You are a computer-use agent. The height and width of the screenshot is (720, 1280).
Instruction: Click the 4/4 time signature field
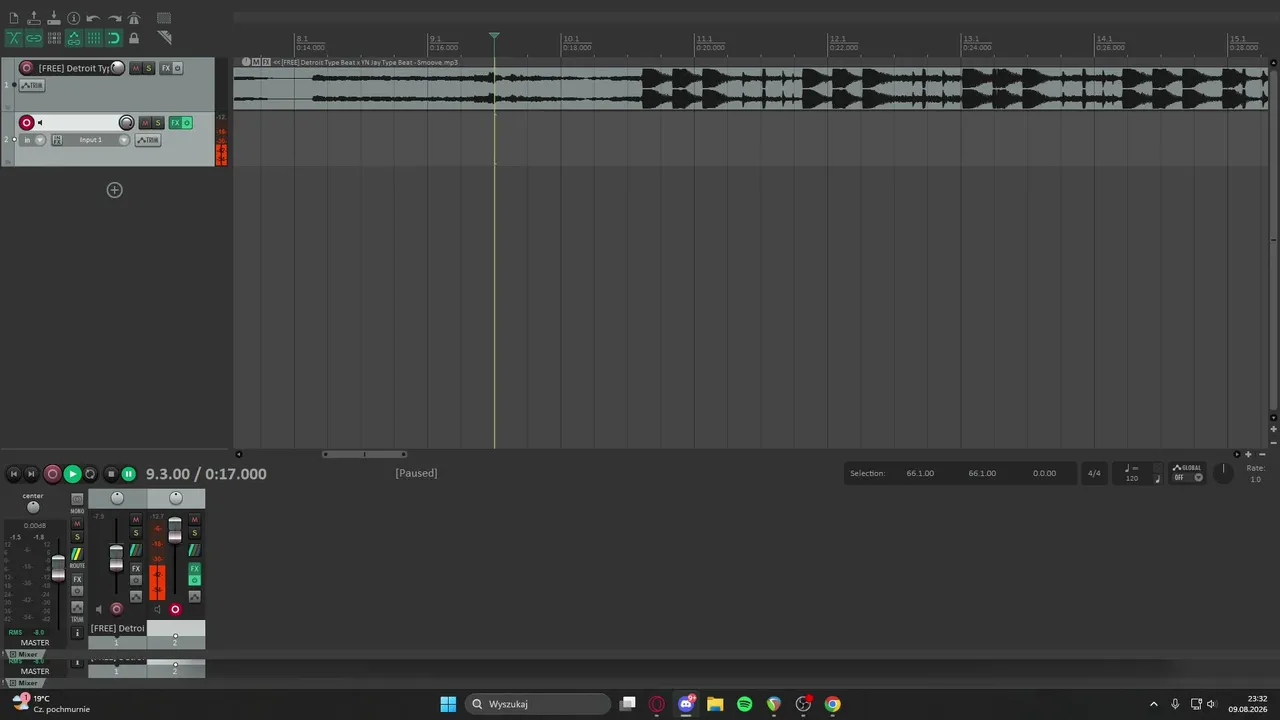tap(1094, 473)
